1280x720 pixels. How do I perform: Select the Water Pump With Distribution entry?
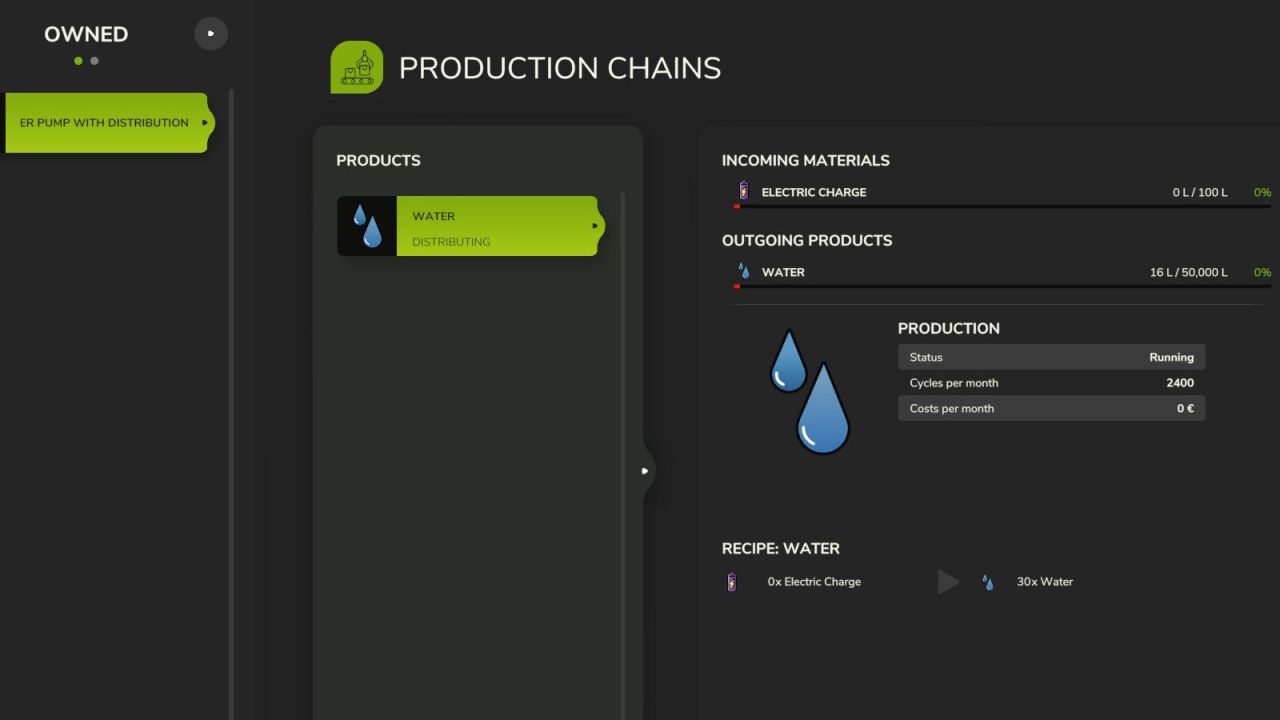[x=104, y=123]
